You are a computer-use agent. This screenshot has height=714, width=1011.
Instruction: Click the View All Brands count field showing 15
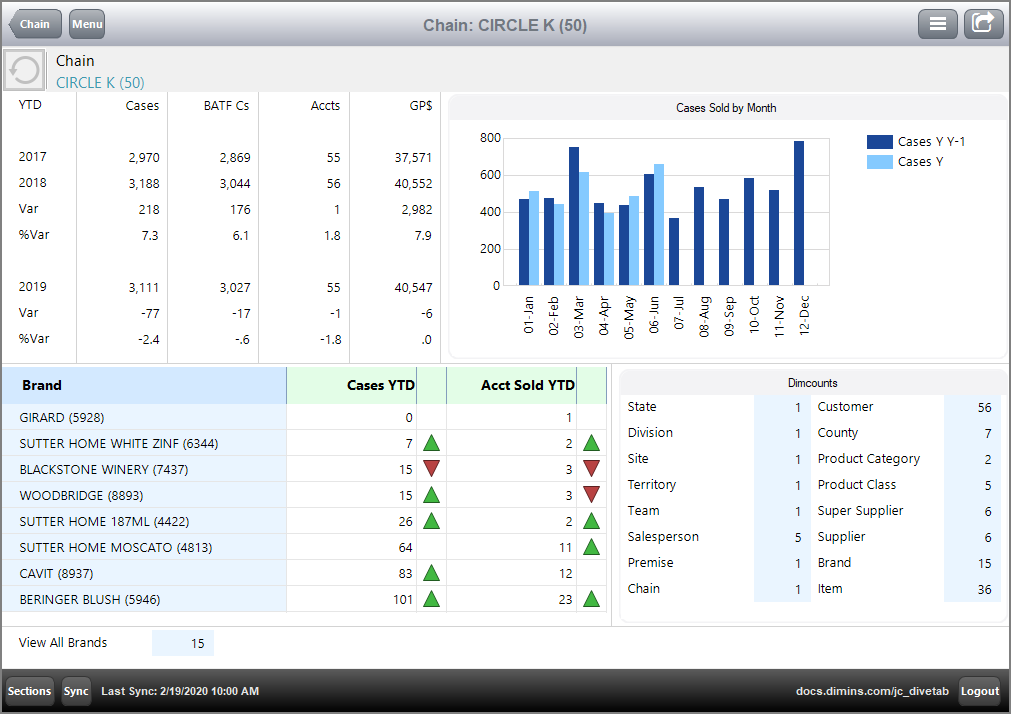tap(183, 642)
